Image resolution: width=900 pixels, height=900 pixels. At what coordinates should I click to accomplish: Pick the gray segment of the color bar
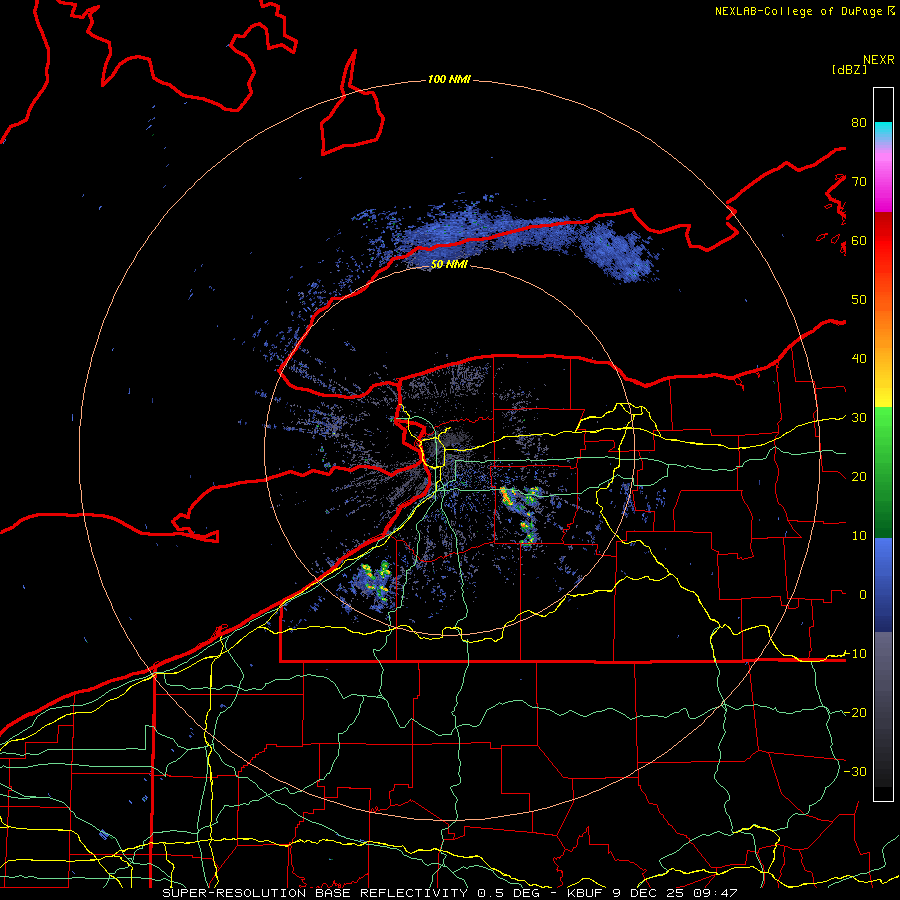tap(883, 709)
